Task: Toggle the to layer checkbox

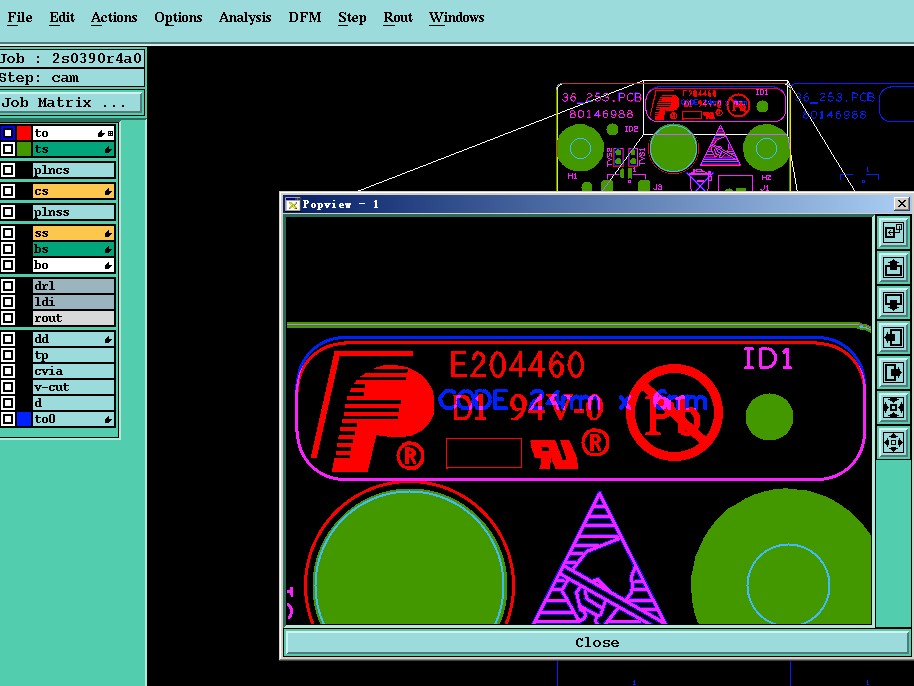Action: (x=8, y=133)
